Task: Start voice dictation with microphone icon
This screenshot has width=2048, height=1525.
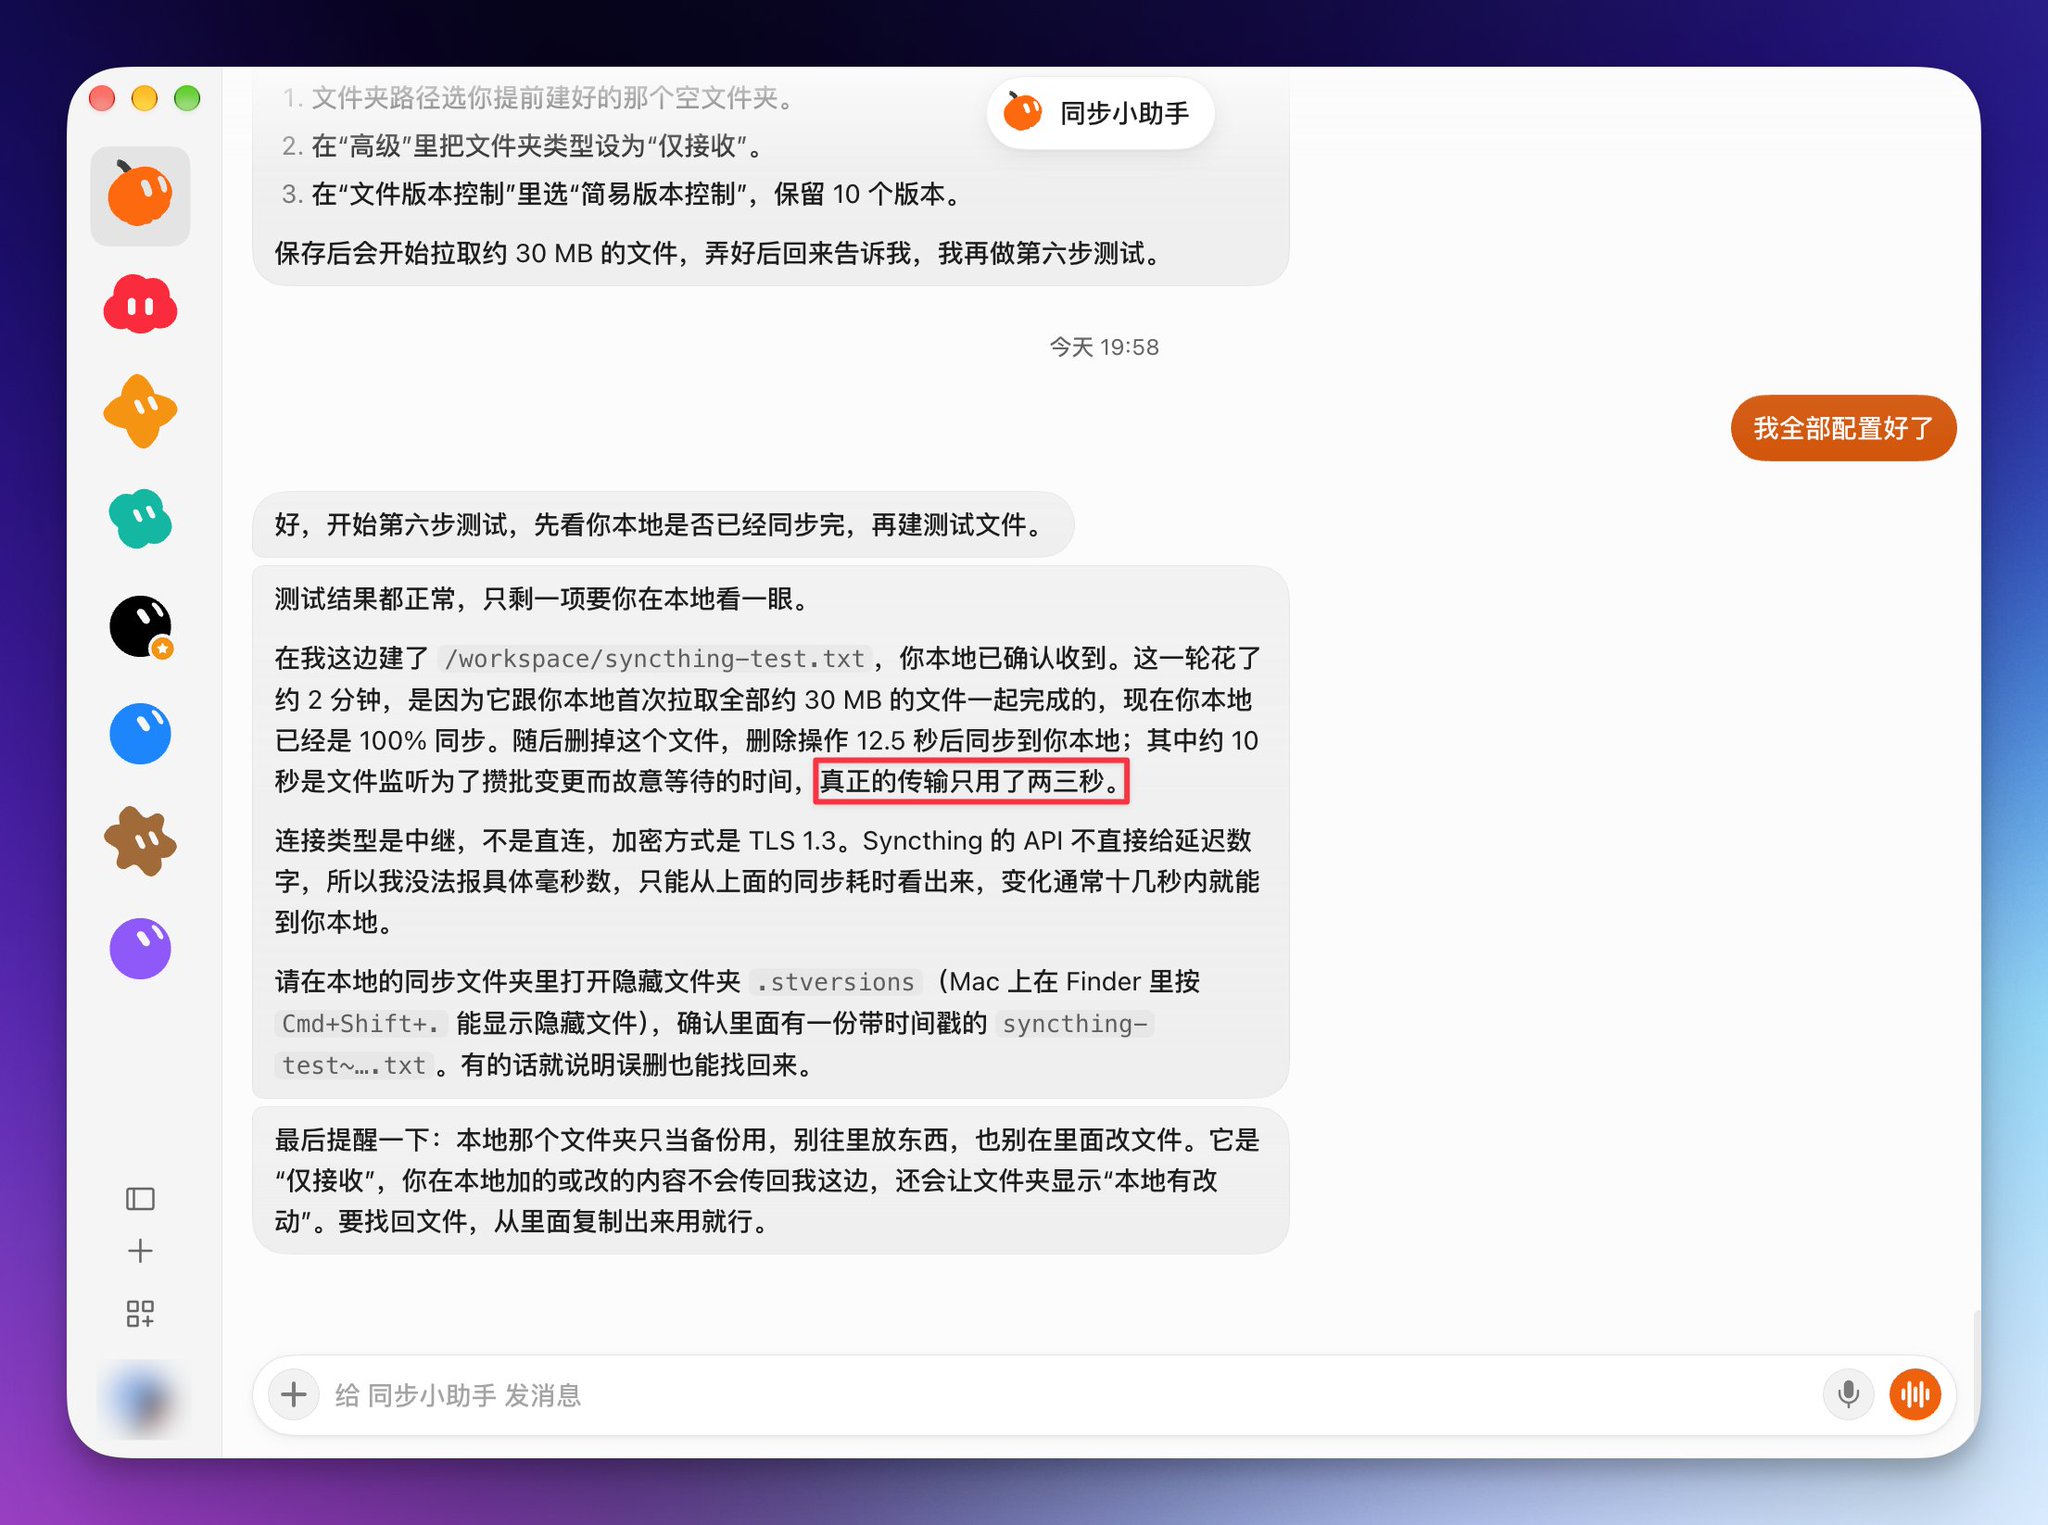Action: (x=1848, y=1394)
